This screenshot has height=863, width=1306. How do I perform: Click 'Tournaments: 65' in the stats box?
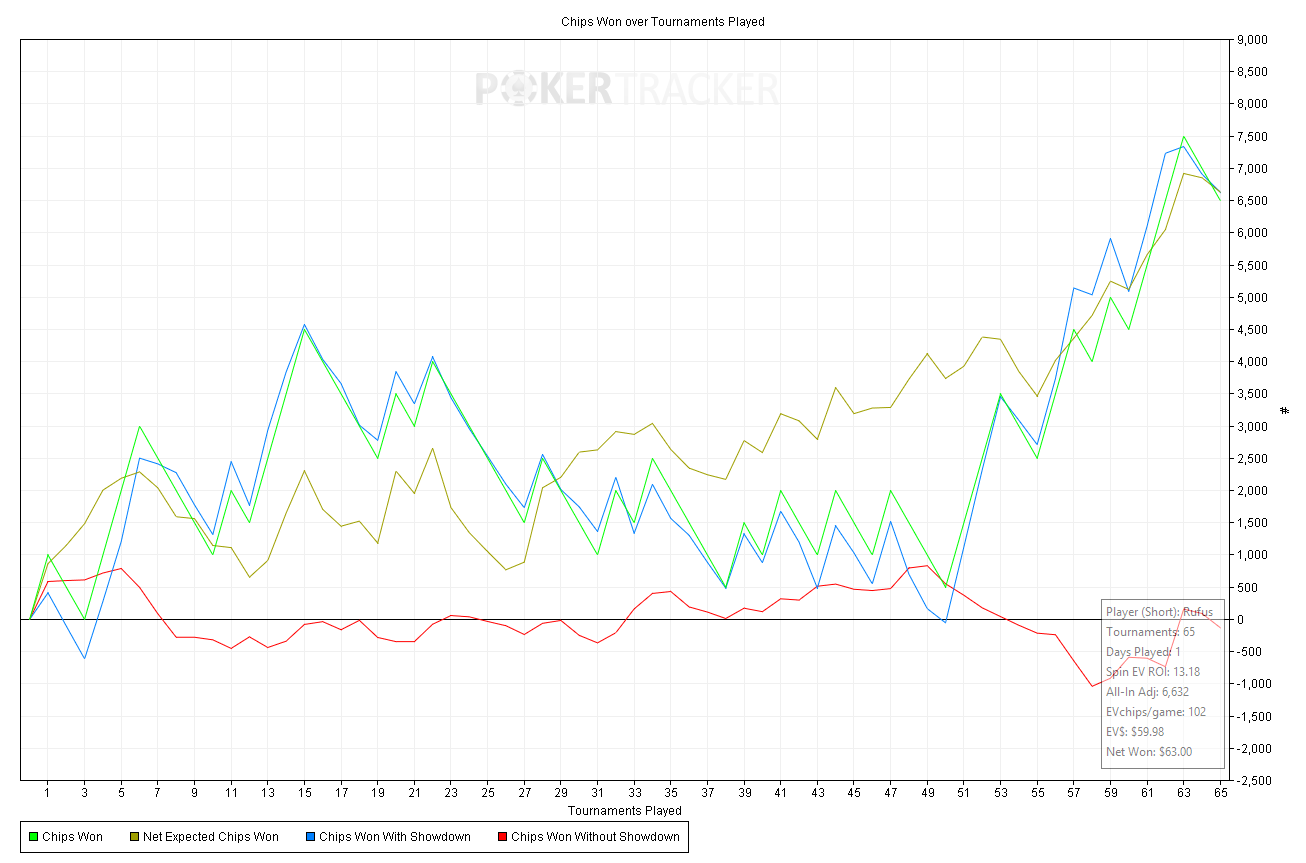point(1150,632)
